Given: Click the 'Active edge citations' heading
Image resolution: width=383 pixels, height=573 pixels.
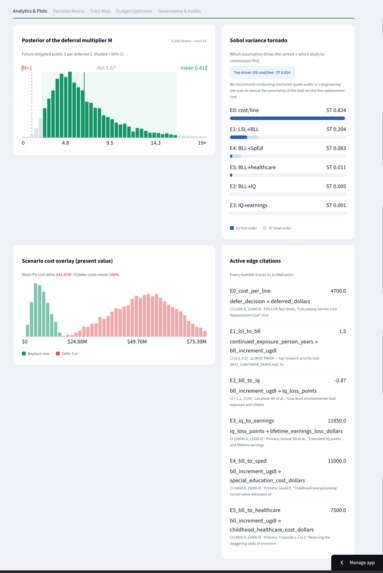Looking at the screenshot, I should click(x=255, y=261).
